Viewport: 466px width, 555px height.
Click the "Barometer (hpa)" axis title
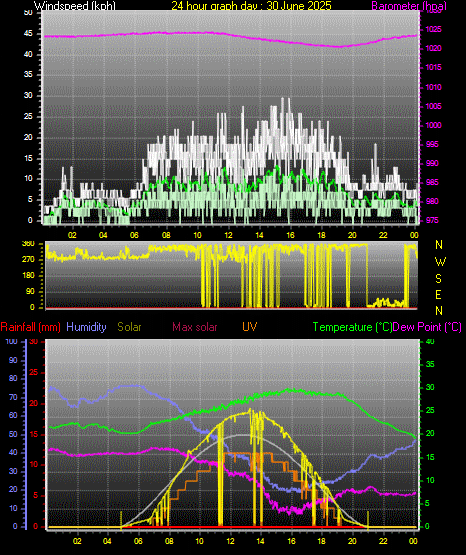point(409,6)
